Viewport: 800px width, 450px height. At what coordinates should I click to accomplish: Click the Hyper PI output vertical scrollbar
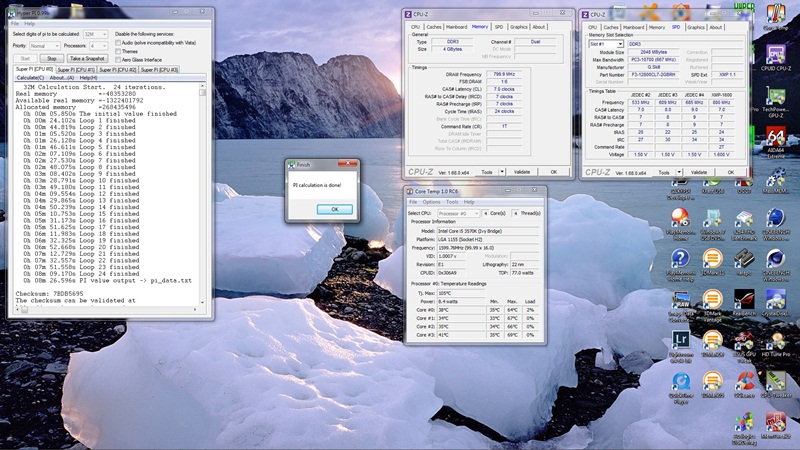[203, 194]
